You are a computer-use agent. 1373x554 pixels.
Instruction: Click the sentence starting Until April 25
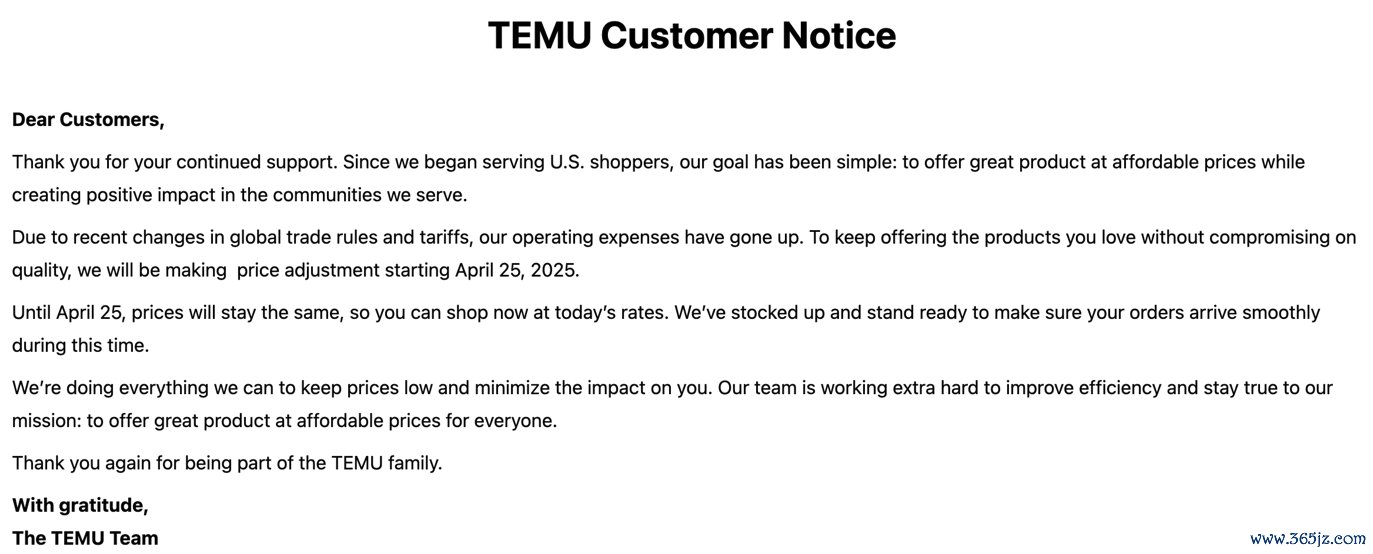point(341,313)
